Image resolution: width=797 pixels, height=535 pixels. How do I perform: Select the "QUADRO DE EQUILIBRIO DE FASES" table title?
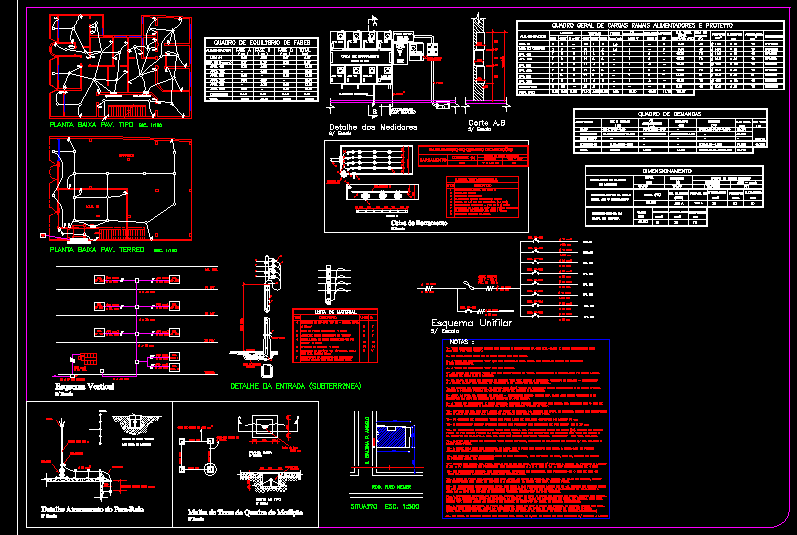pos(262,42)
